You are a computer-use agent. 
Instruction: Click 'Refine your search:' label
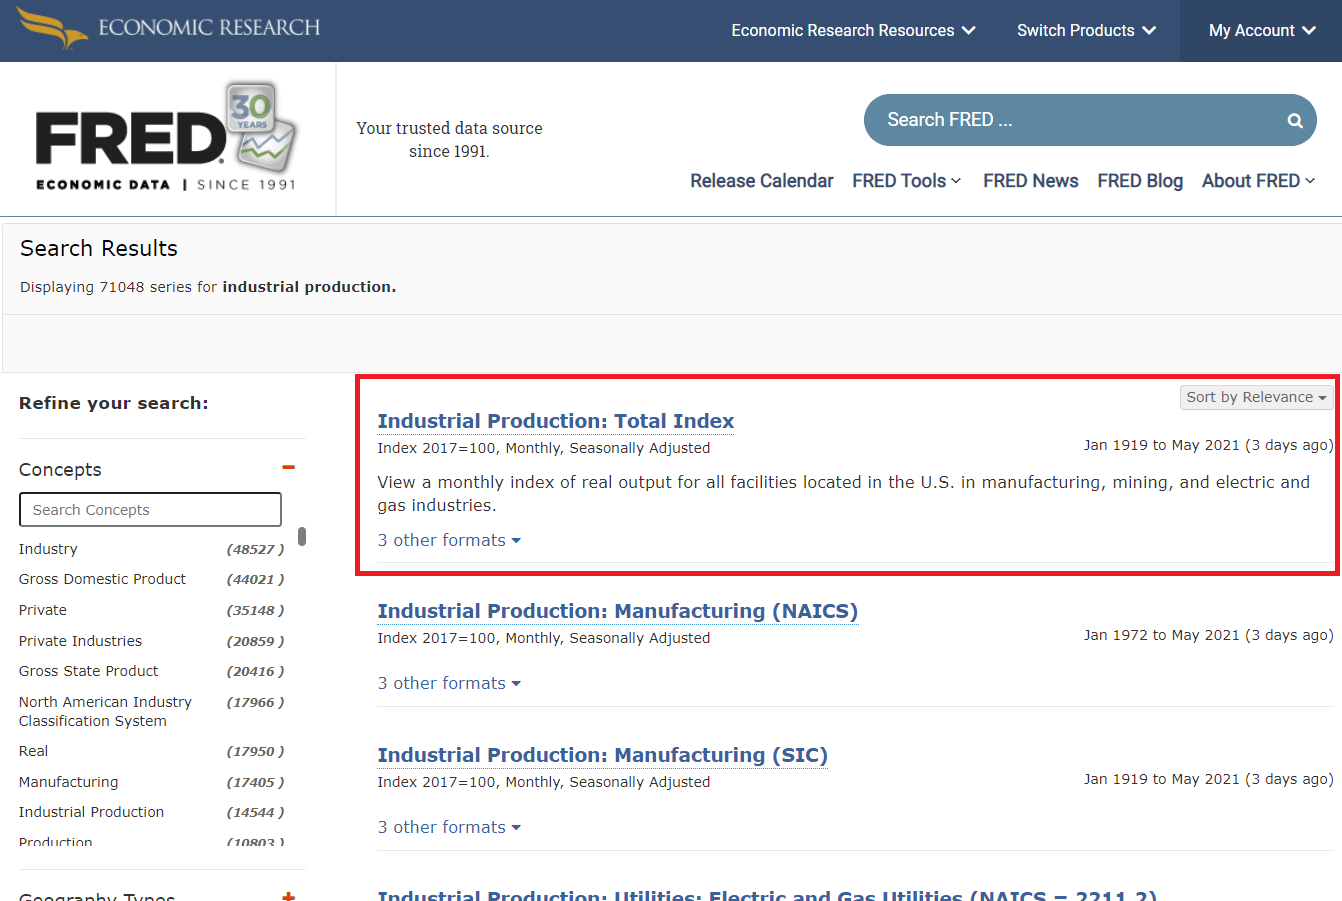[114, 403]
